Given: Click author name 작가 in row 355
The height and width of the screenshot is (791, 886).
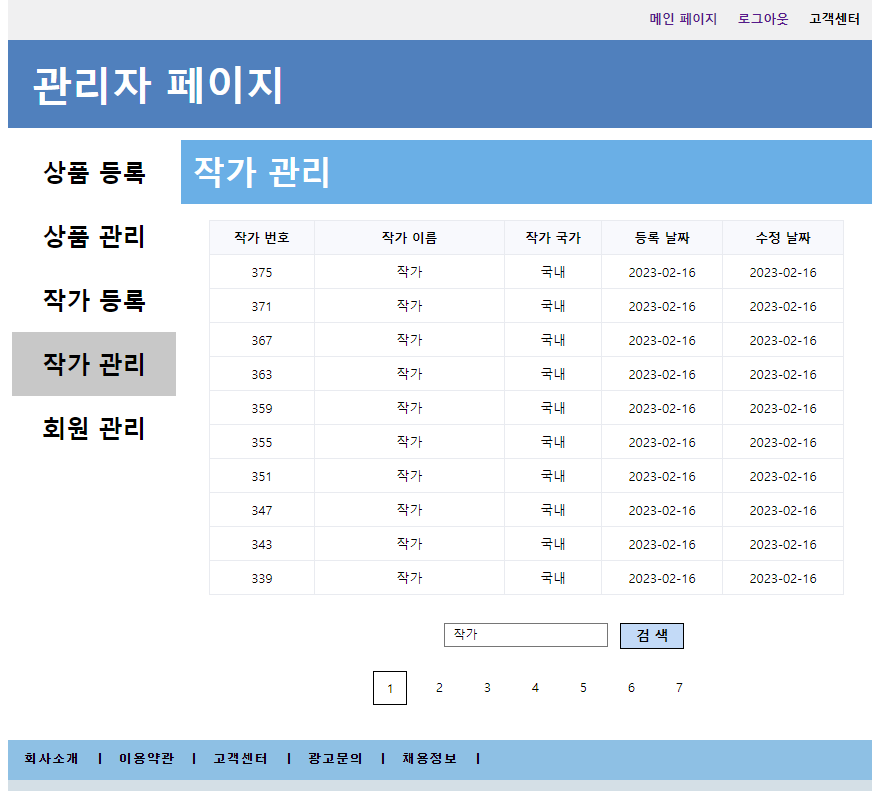Looking at the screenshot, I should pyautogui.click(x=409, y=442).
